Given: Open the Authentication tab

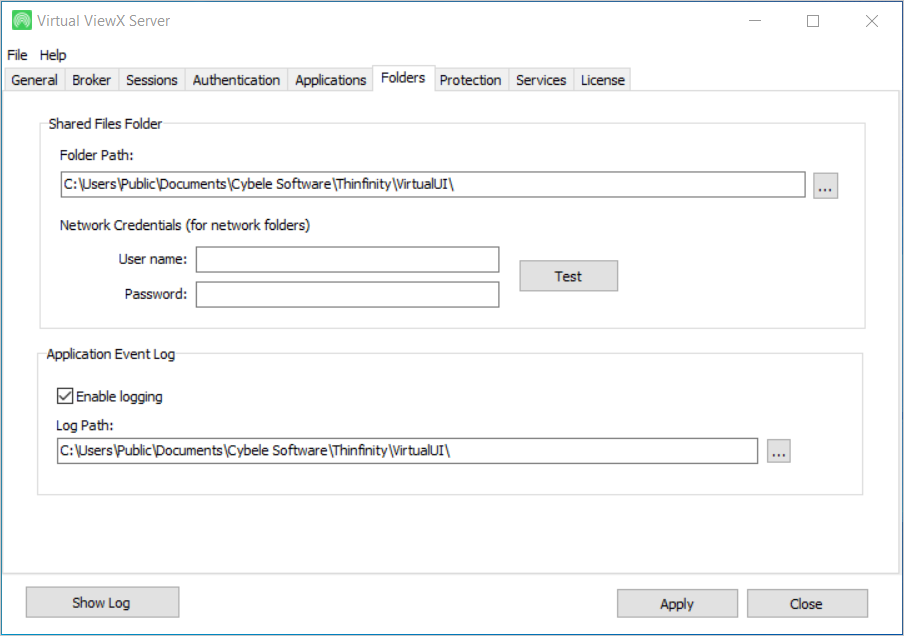Looking at the screenshot, I should coord(236,80).
